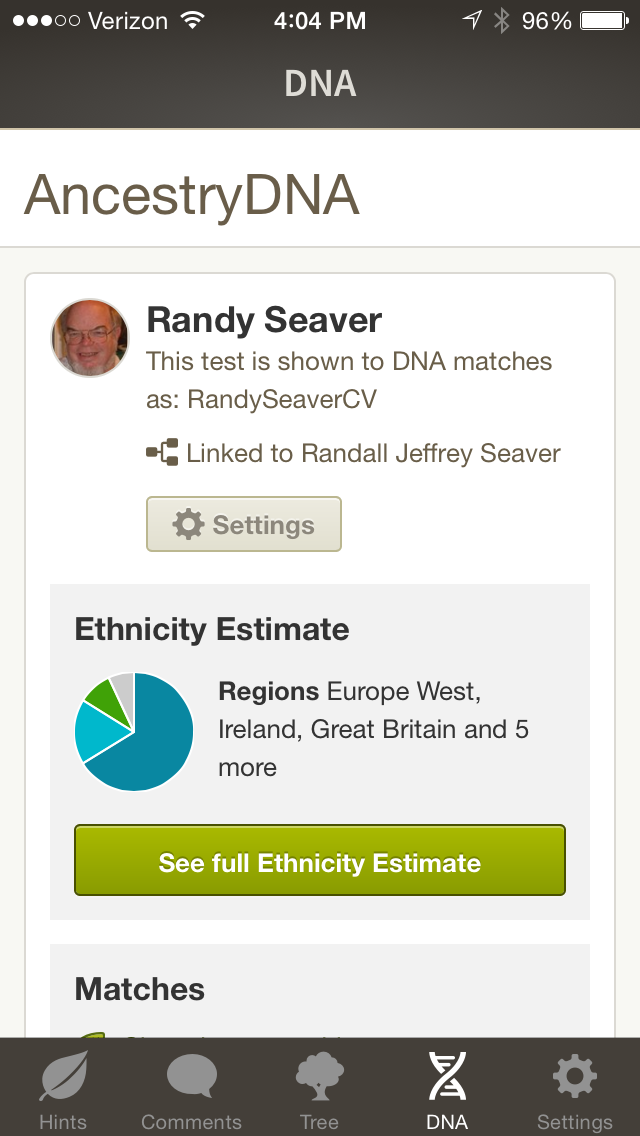
Task: Click the linked-tree icon beside Randall Jeffrey Seaver
Action: [x=163, y=452]
